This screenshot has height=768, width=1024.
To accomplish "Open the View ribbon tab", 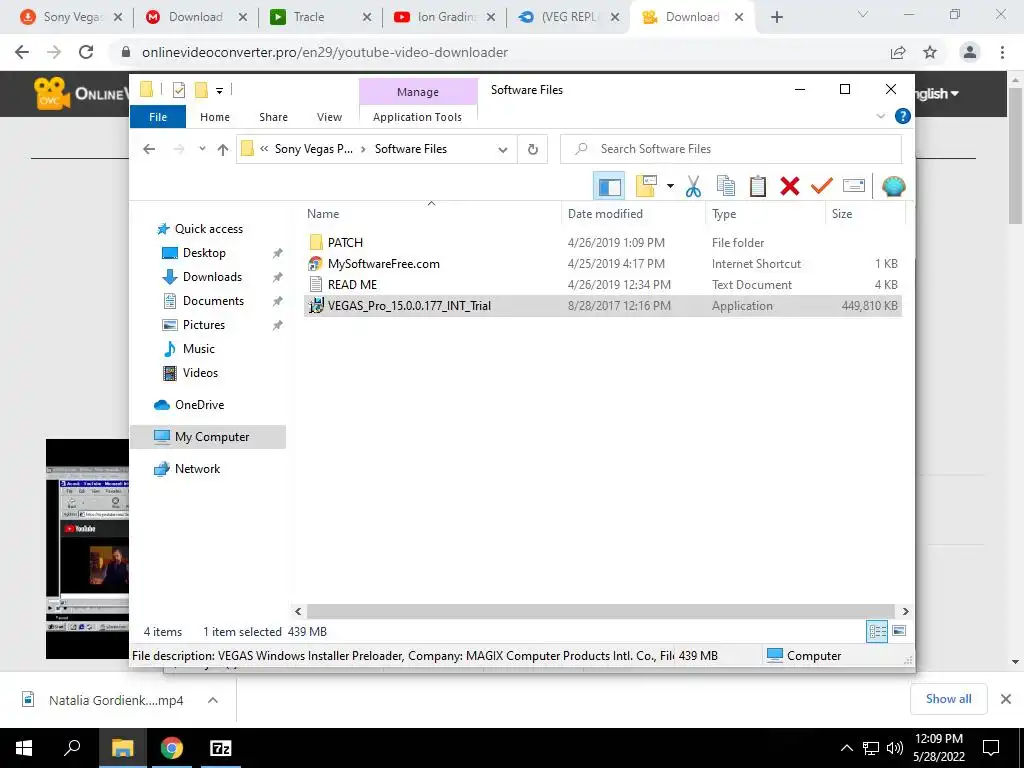I will (329, 117).
